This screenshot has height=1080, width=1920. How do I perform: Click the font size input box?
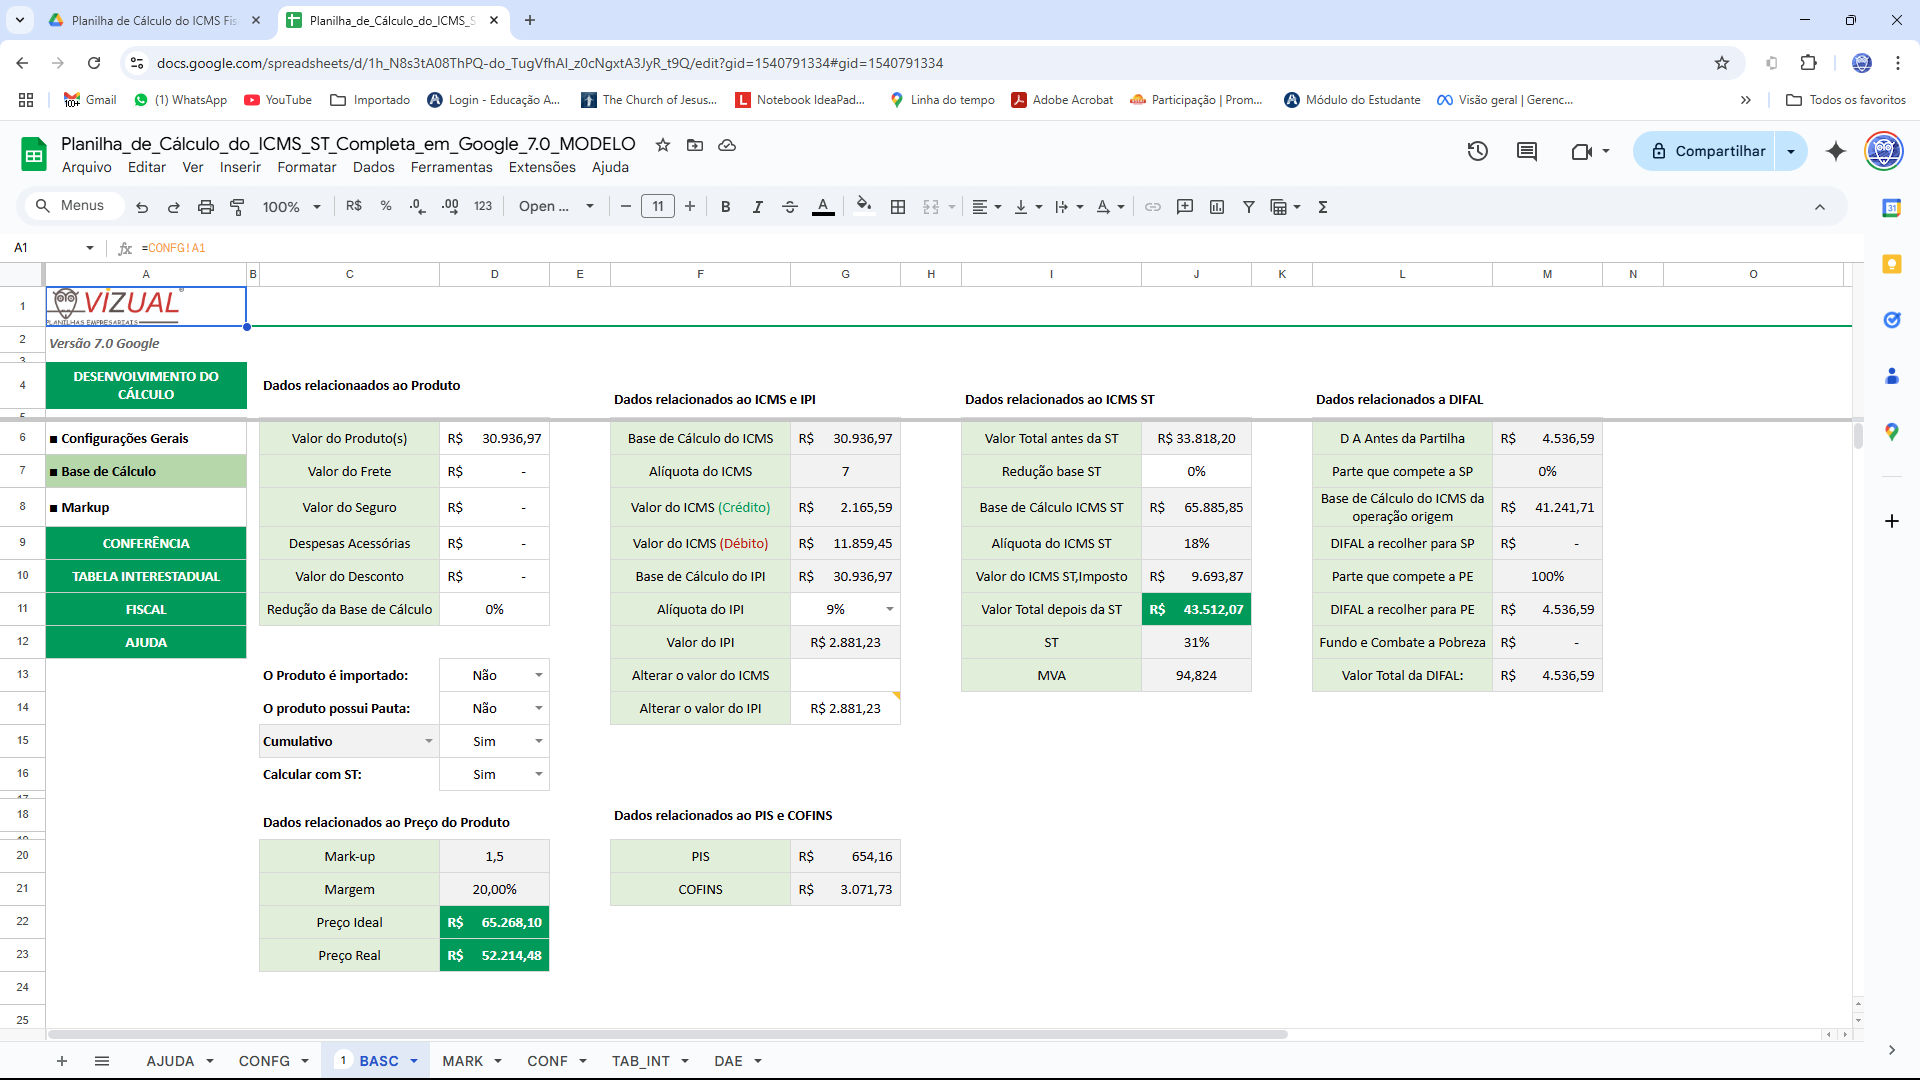coord(657,207)
